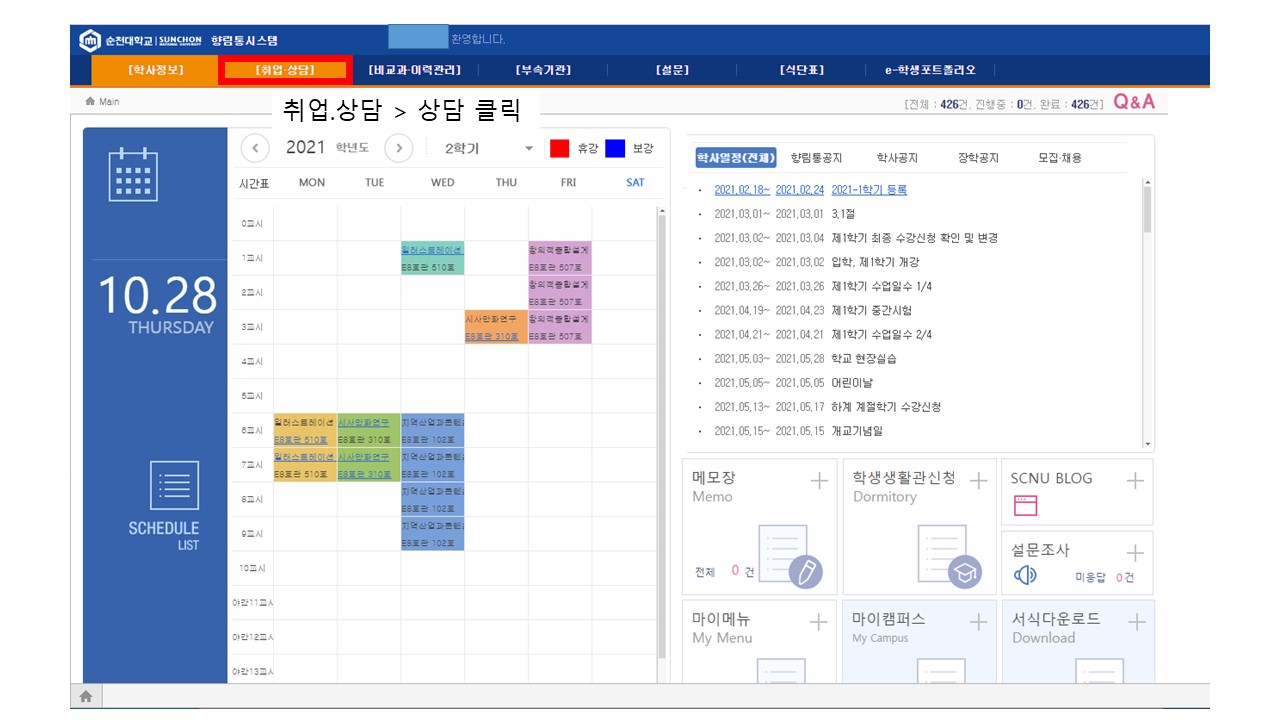Click the Dormitory plus icon

coord(978,481)
